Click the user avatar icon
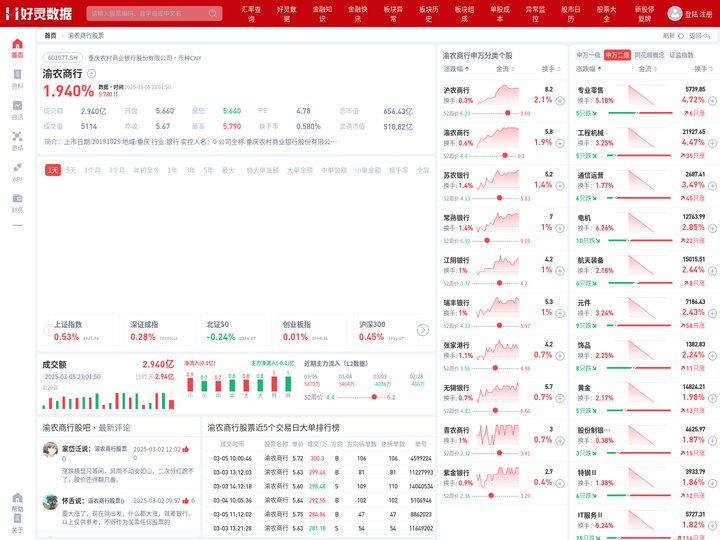 [675, 13]
